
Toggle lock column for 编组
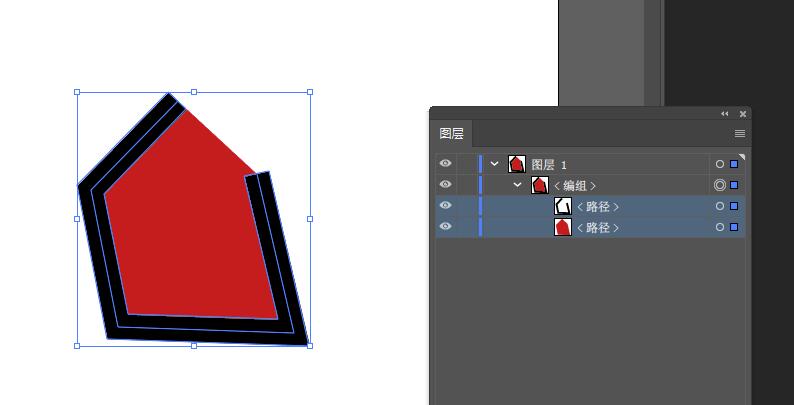[465, 185]
